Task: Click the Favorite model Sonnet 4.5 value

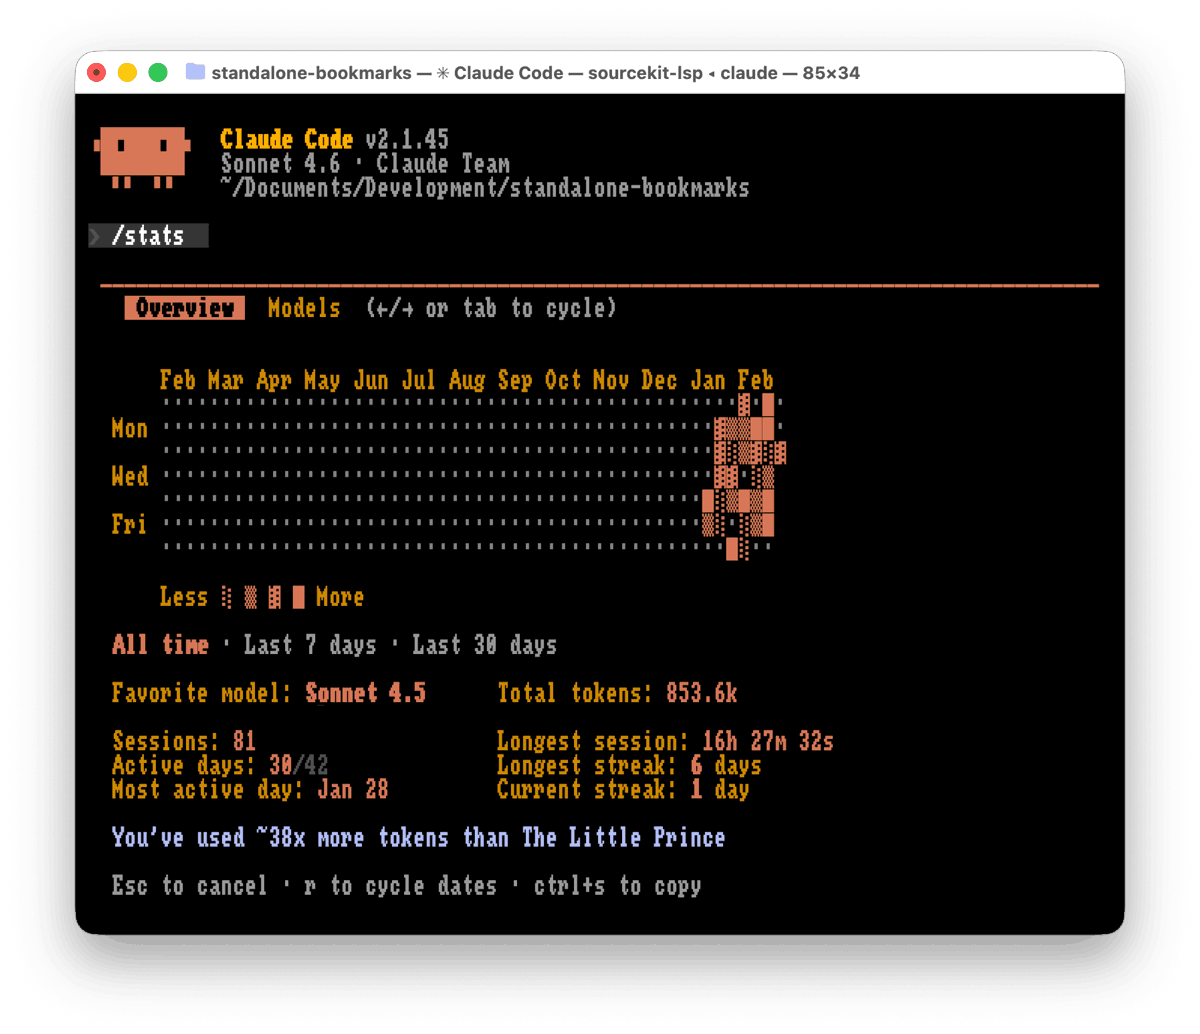Action: coord(366,693)
